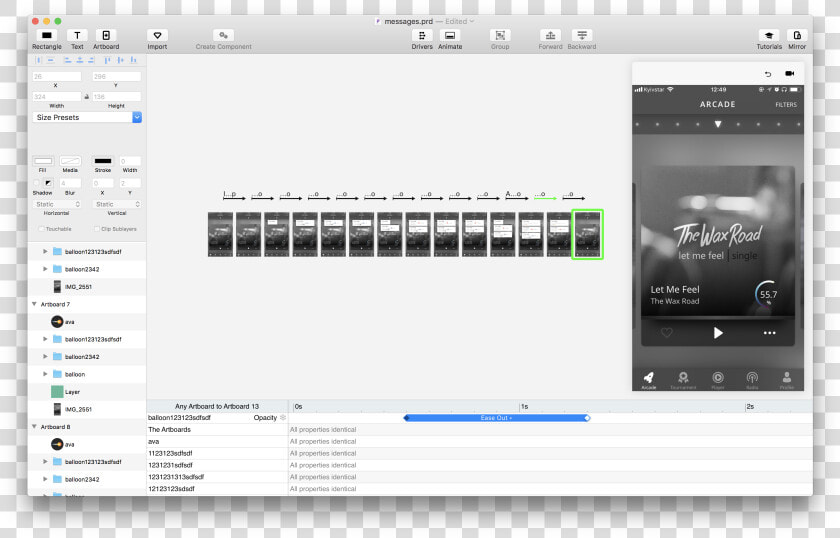840x538 pixels.
Task: Click the Import toolbar icon
Action: [x=157, y=35]
